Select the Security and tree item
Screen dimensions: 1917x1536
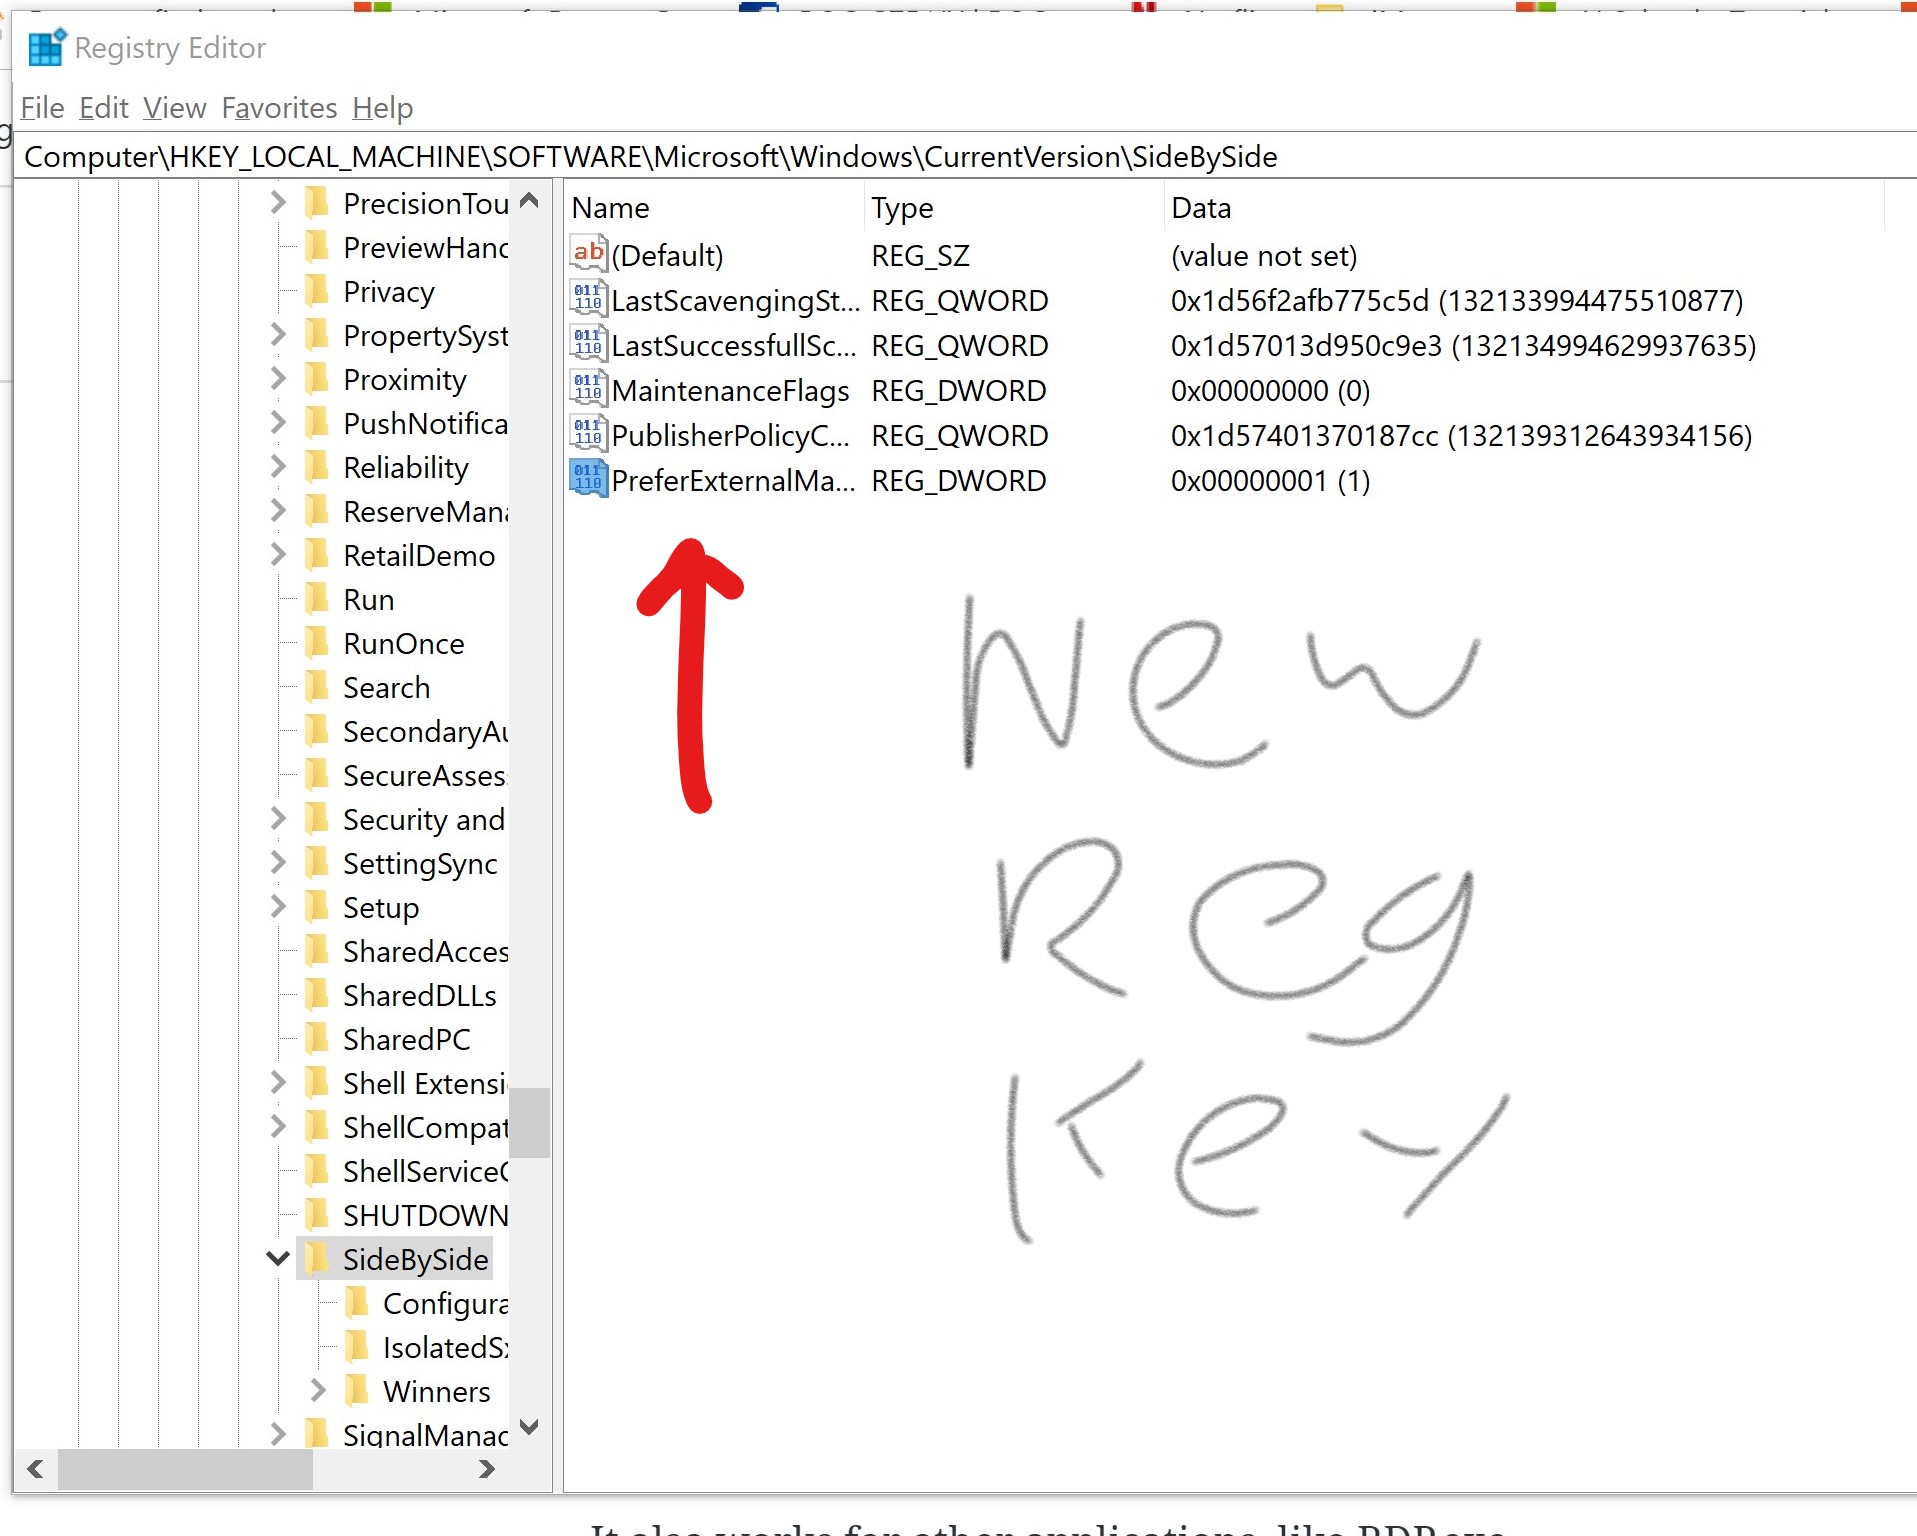click(423, 820)
